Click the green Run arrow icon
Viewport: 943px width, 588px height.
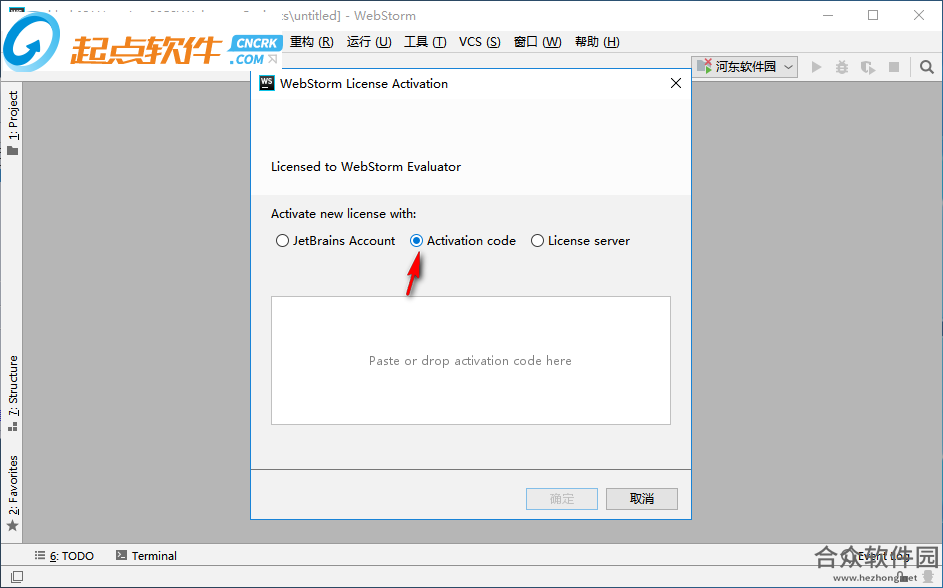816,67
